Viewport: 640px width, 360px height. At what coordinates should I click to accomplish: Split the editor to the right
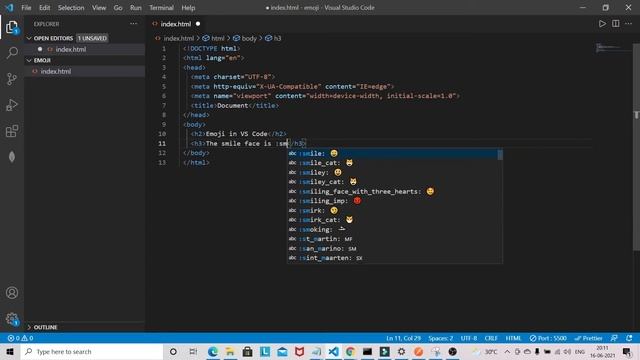click(616, 24)
